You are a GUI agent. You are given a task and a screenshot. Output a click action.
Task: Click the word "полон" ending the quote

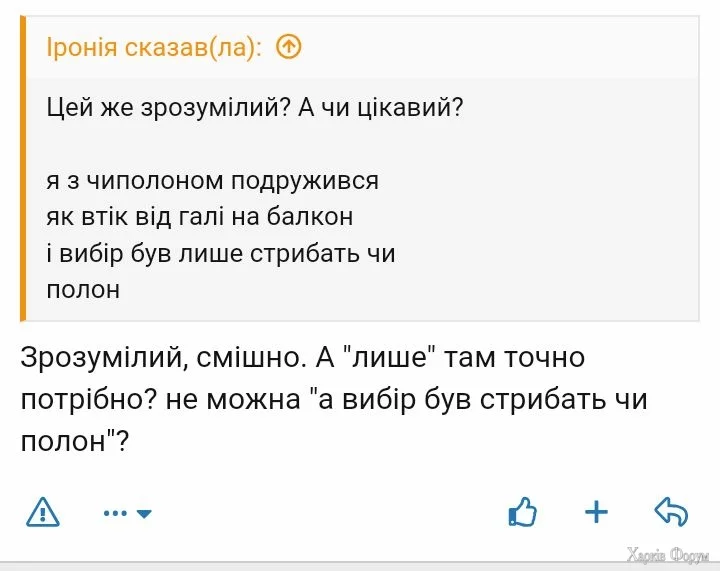(84, 289)
